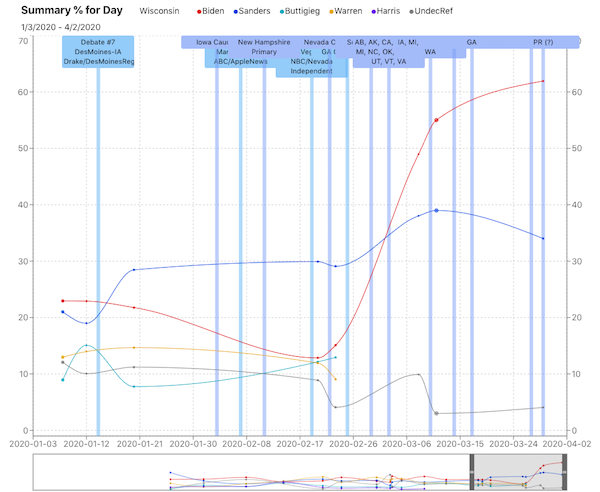Select the ABC/AppleNews debate label

pyautogui.click(x=241, y=61)
